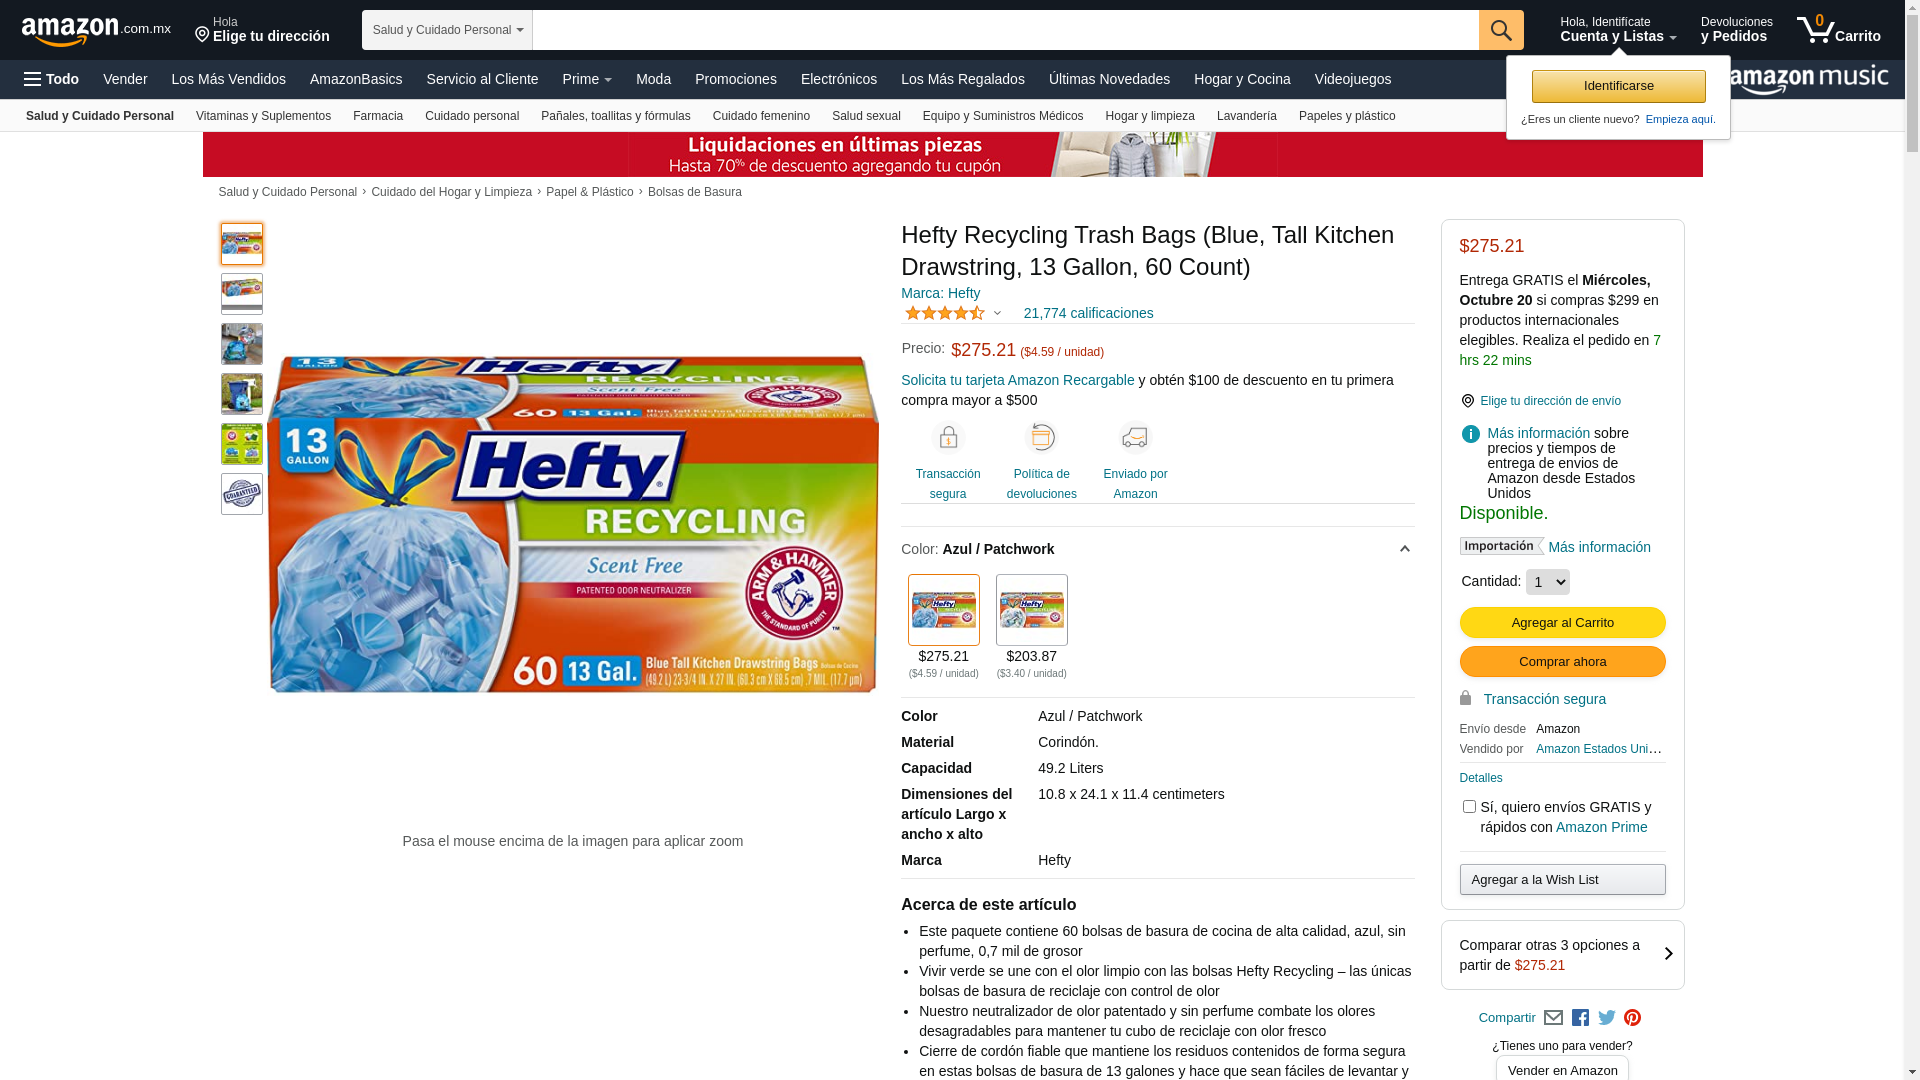Select the second product thumbnail image
1920x1080 pixels.
[242, 294]
